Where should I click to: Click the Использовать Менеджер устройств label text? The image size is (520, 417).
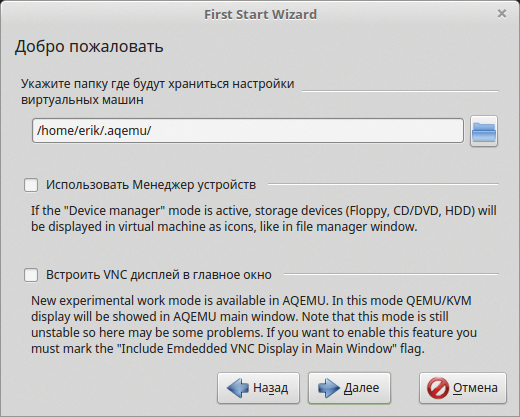point(151,185)
